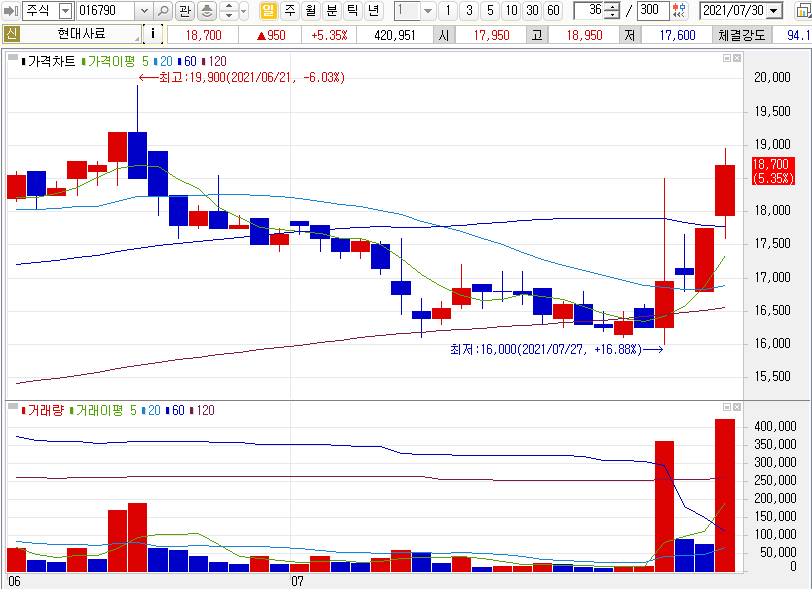The image size is (812, 589).
Task: Click the change rate +5.35%
Action: [x=329, y=35]
